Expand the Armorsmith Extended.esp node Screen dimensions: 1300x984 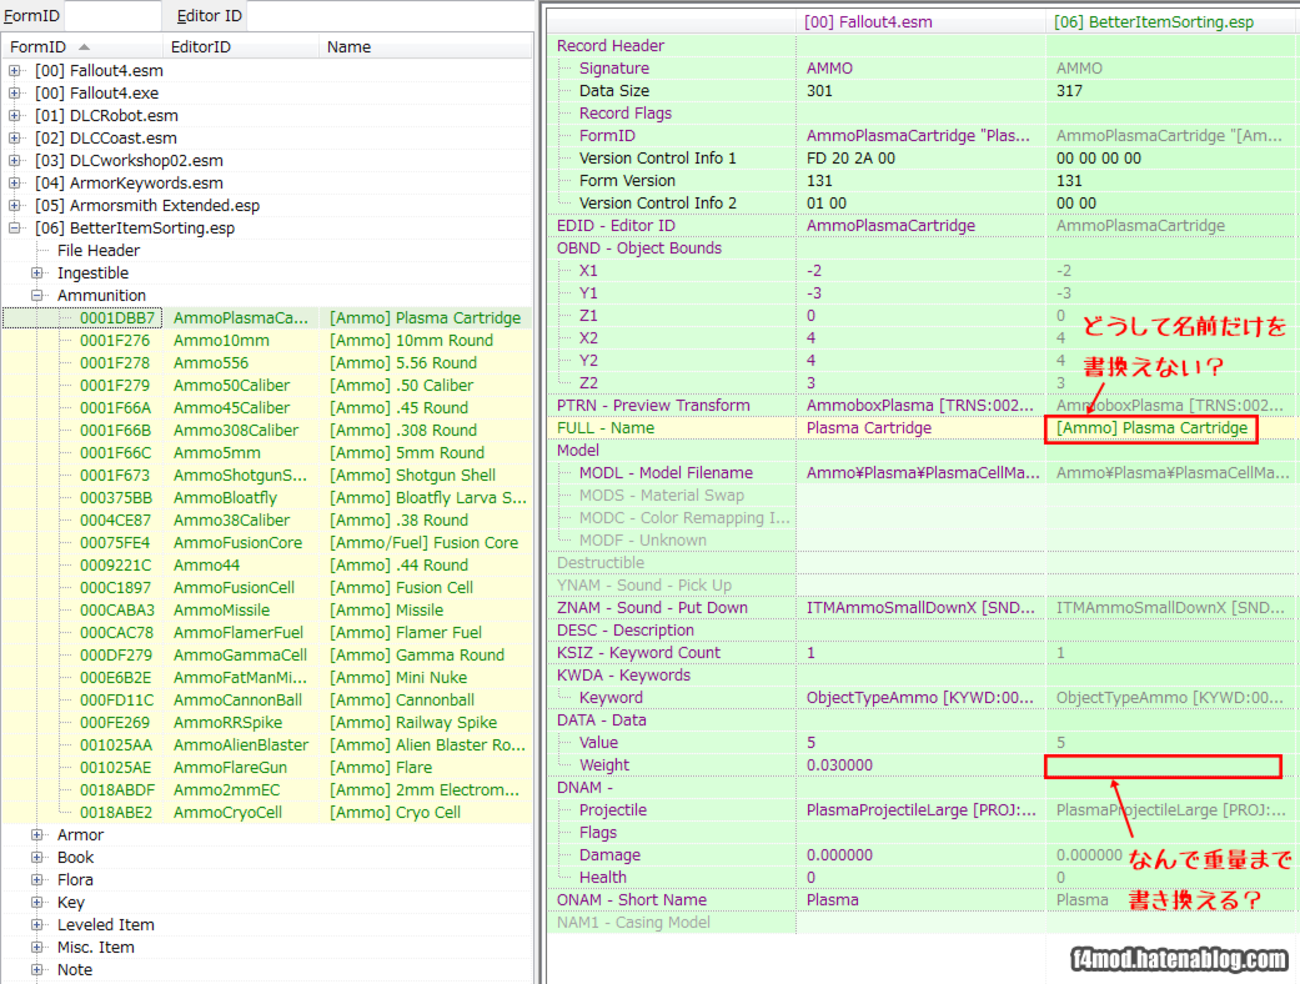tap(14, 206)
